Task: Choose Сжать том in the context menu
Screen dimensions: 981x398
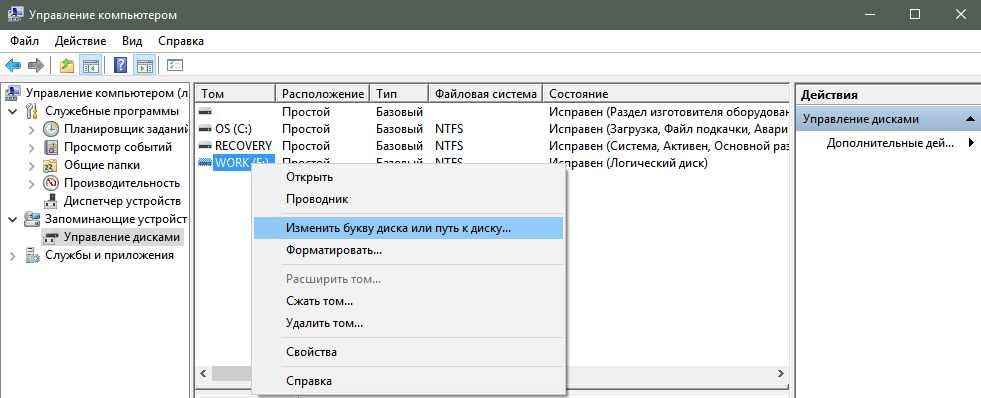Action: [409, 301]
